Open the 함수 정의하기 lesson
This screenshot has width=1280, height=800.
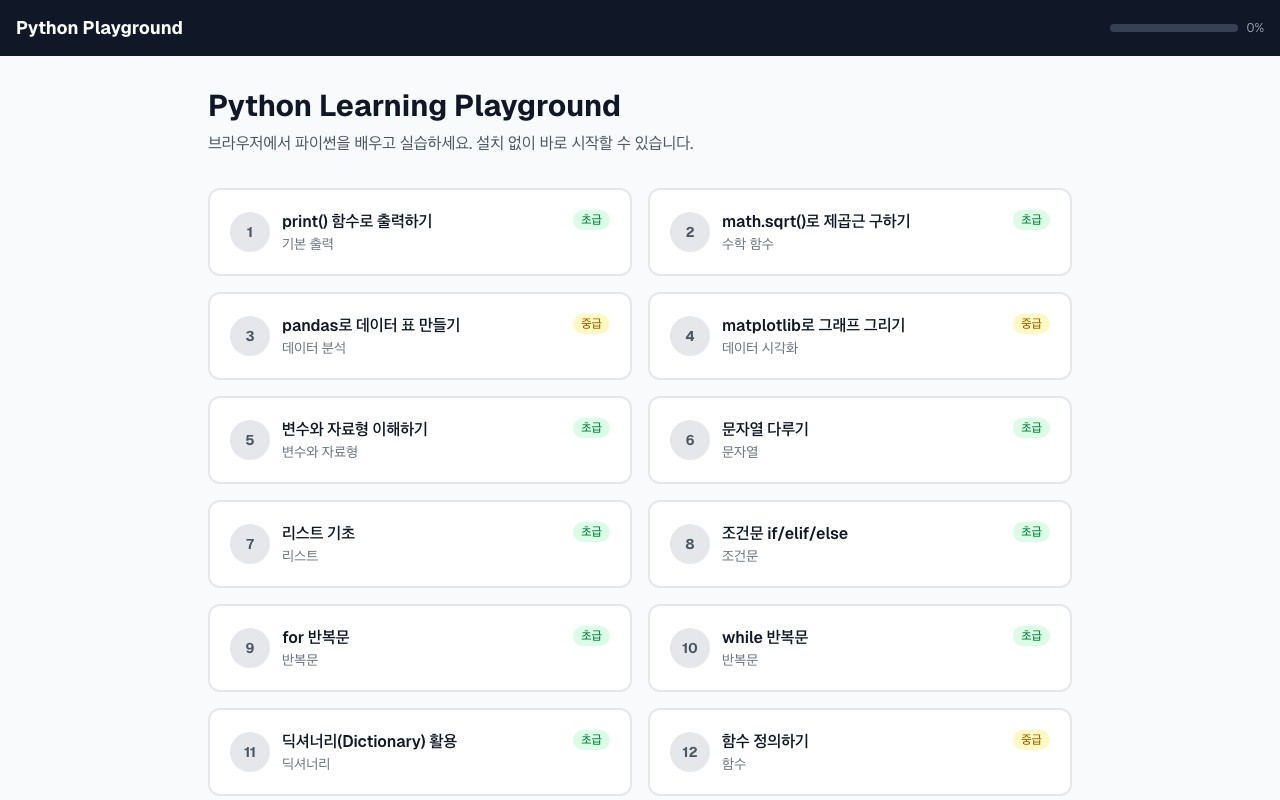click(x=860, y=752)
